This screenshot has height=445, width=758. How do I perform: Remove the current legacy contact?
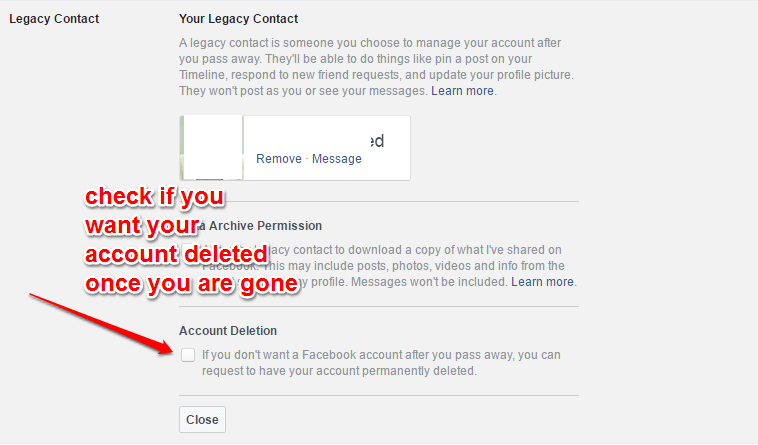tap(279, 158)
